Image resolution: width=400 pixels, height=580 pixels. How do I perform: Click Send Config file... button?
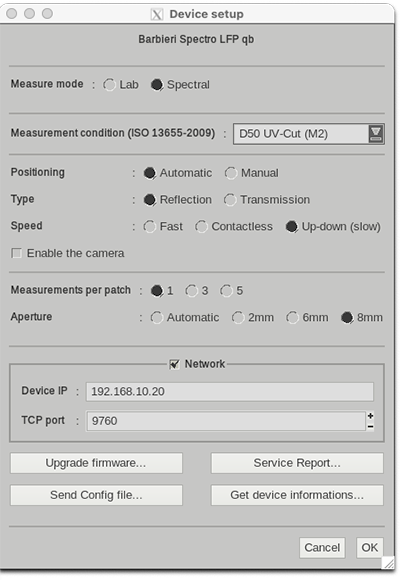[96, 495]
